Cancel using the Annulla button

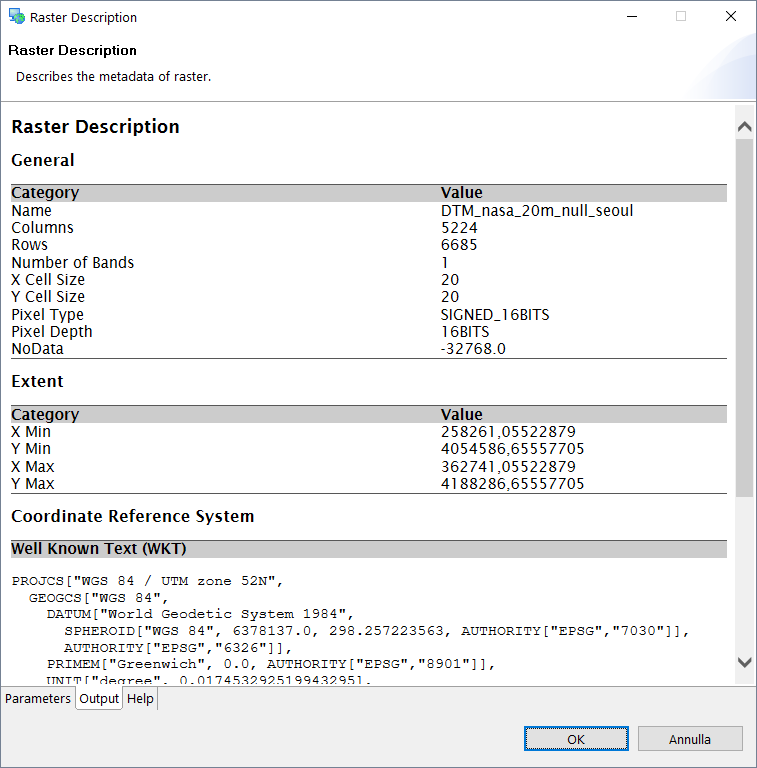[x=689, y=739]
